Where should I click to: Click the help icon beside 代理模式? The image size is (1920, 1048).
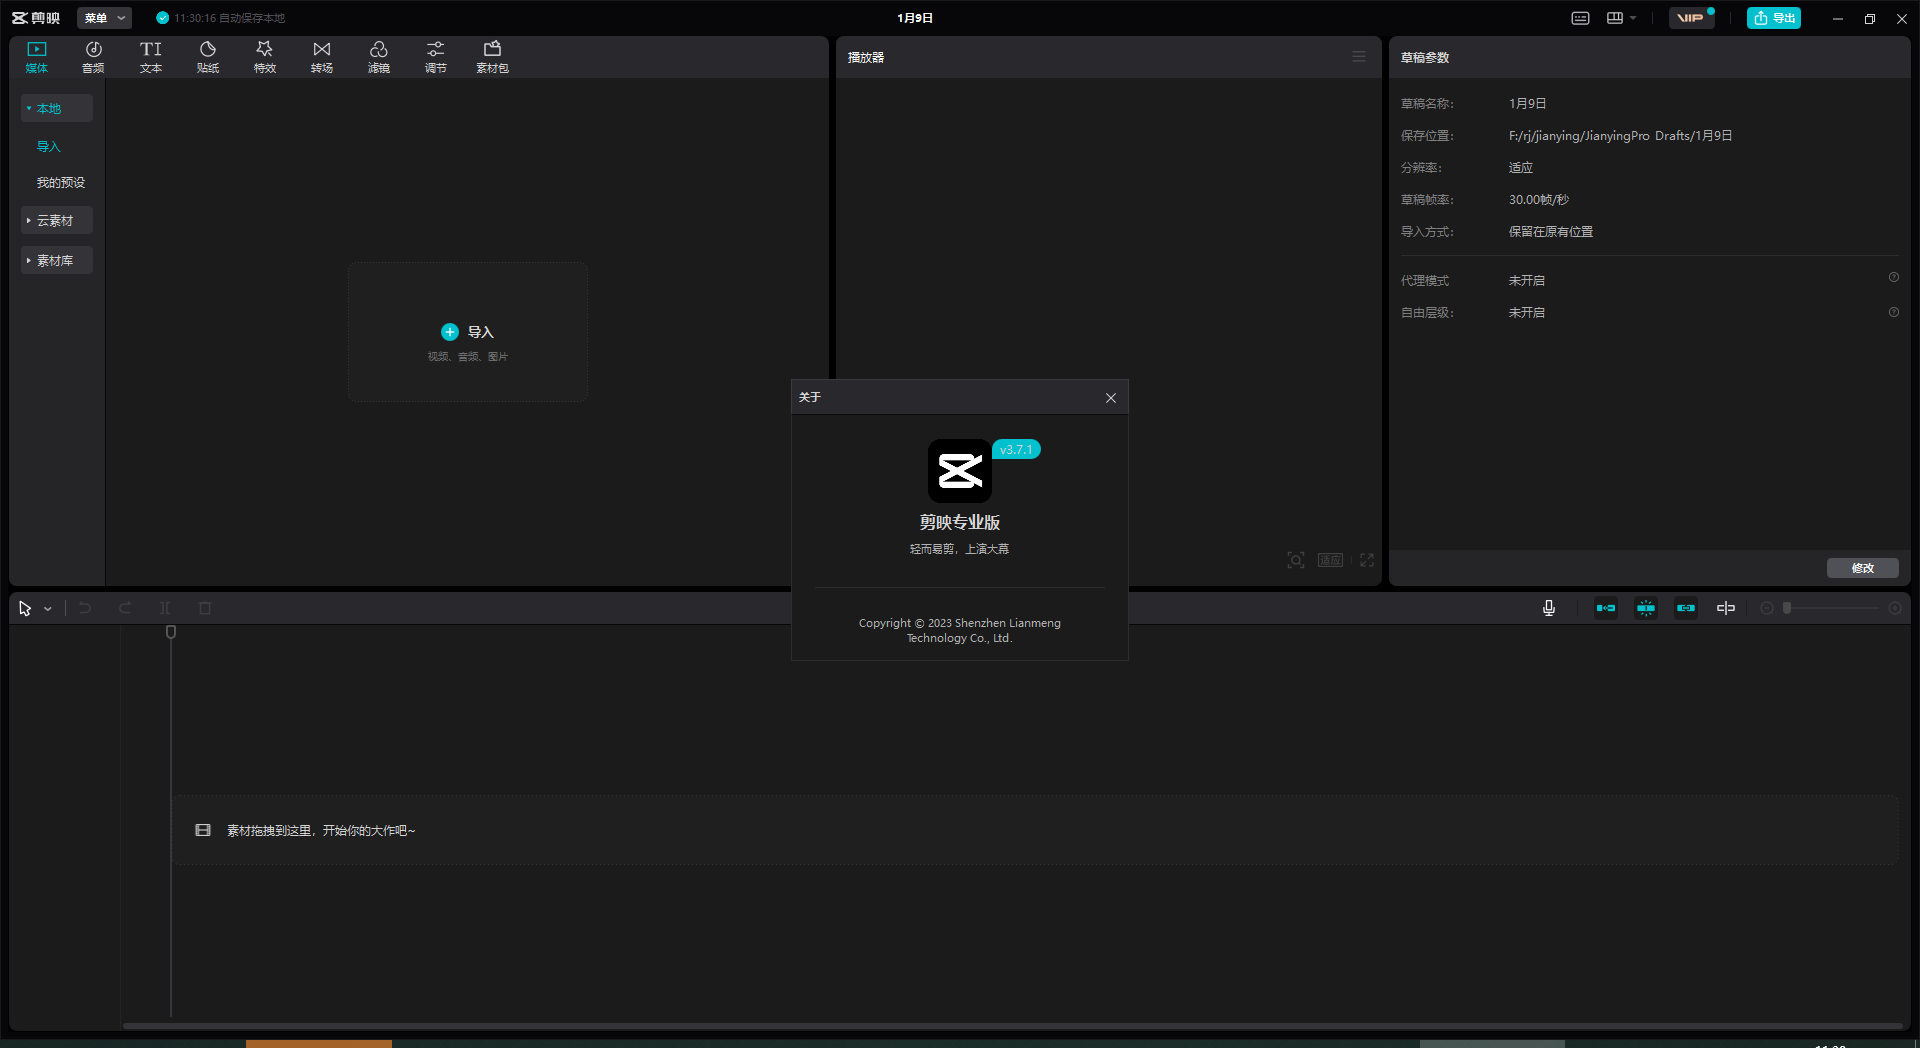[x=1894, y=278]
